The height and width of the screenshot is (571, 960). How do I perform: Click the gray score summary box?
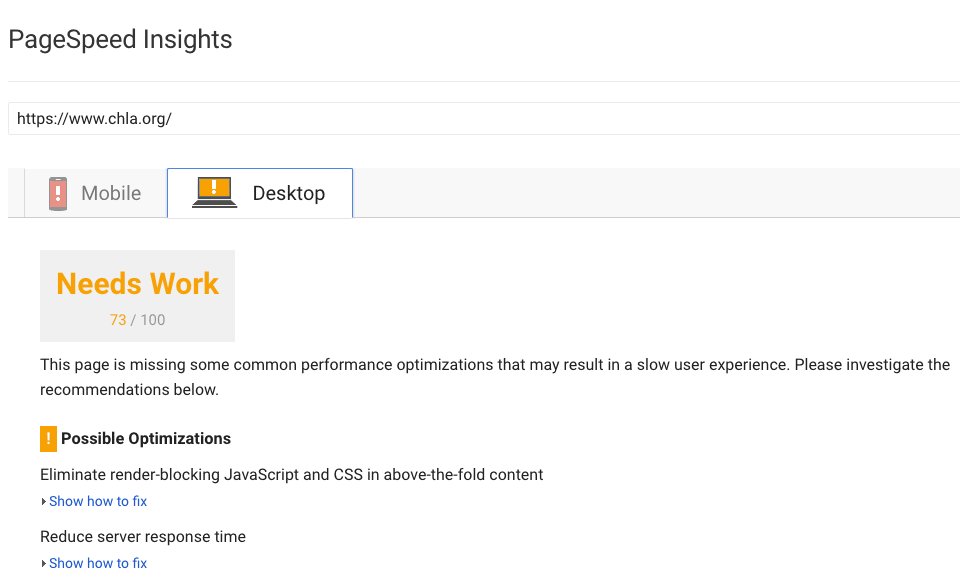pos(137,296)
